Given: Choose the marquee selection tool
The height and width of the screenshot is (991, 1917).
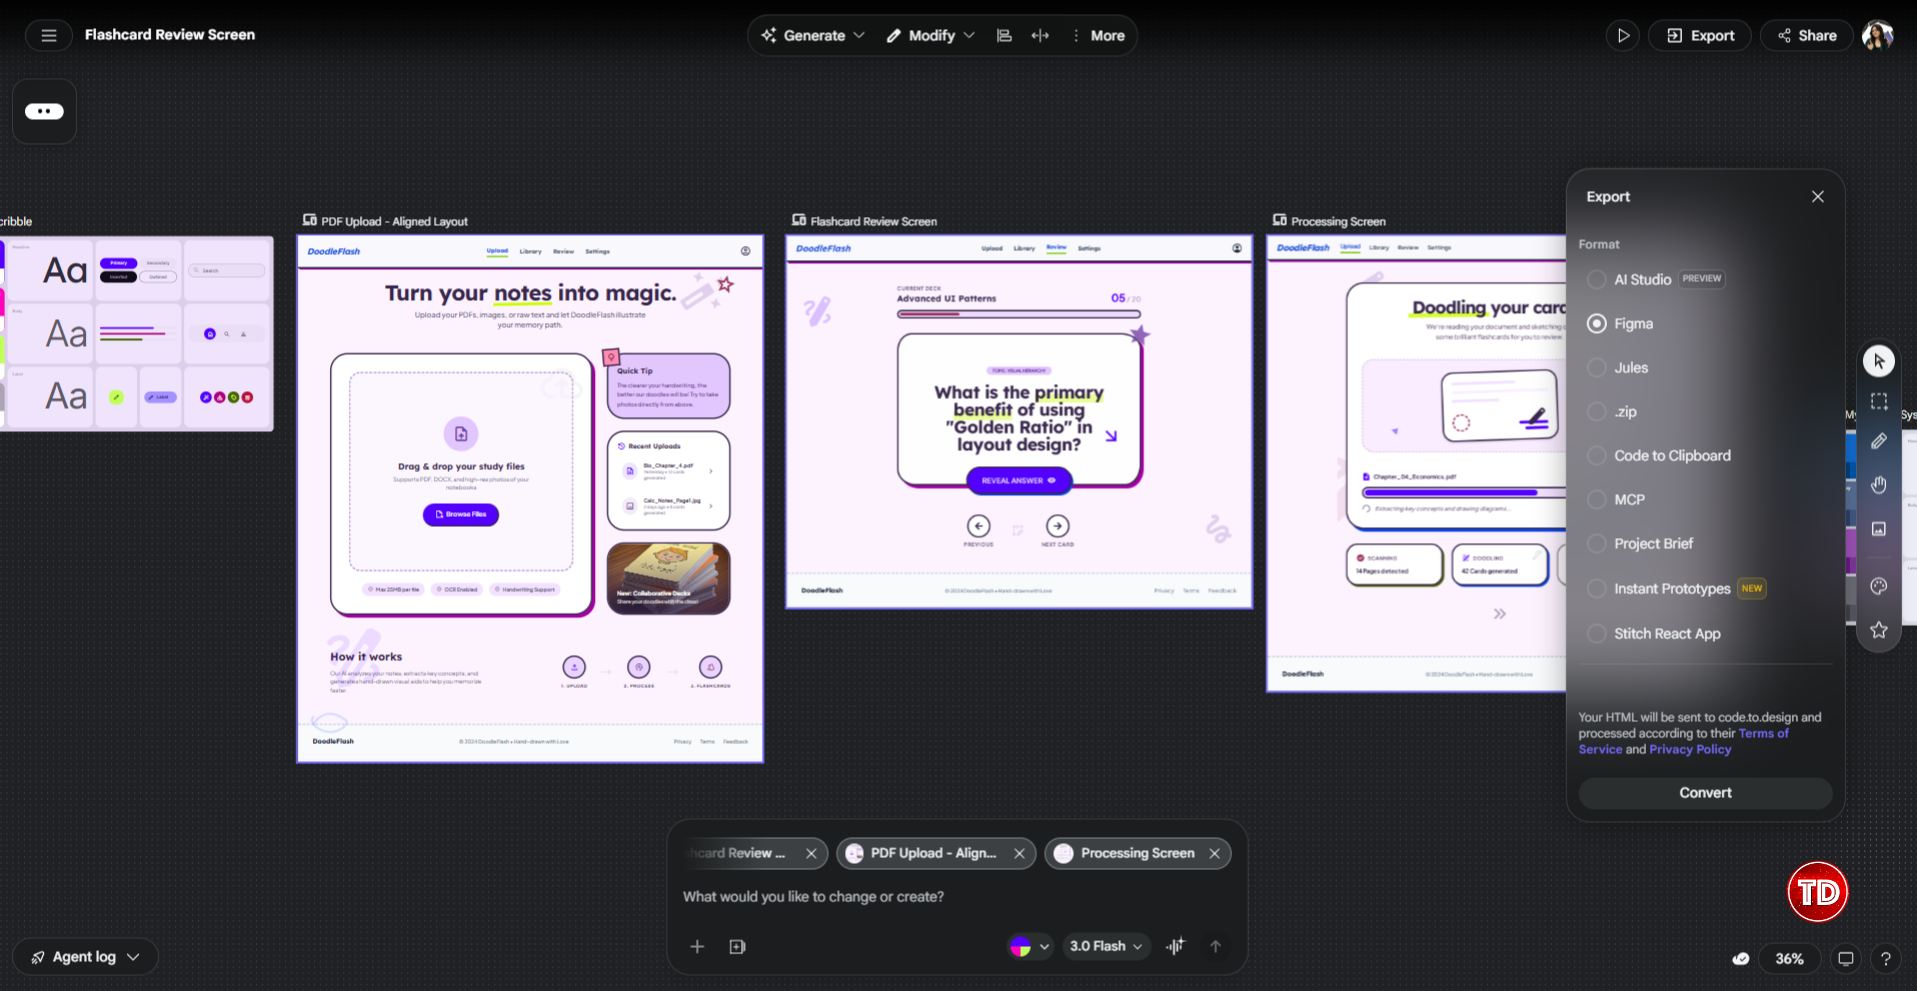Looking at the screenshot, I should 1878,401.
